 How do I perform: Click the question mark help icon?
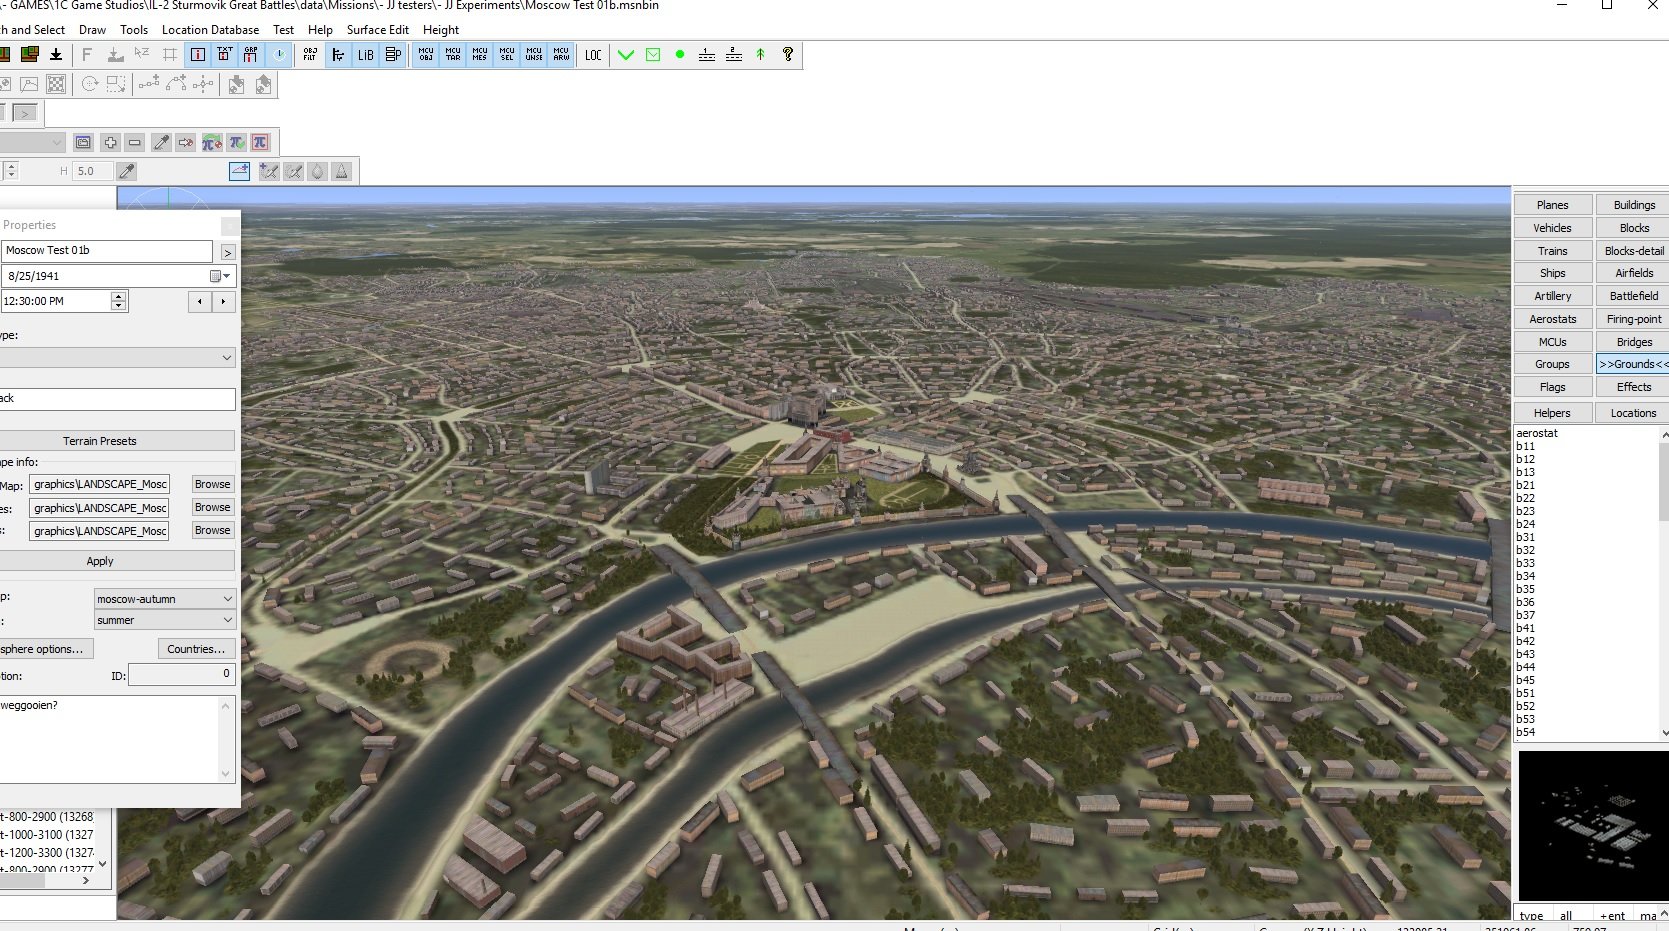tap(788, 55)
